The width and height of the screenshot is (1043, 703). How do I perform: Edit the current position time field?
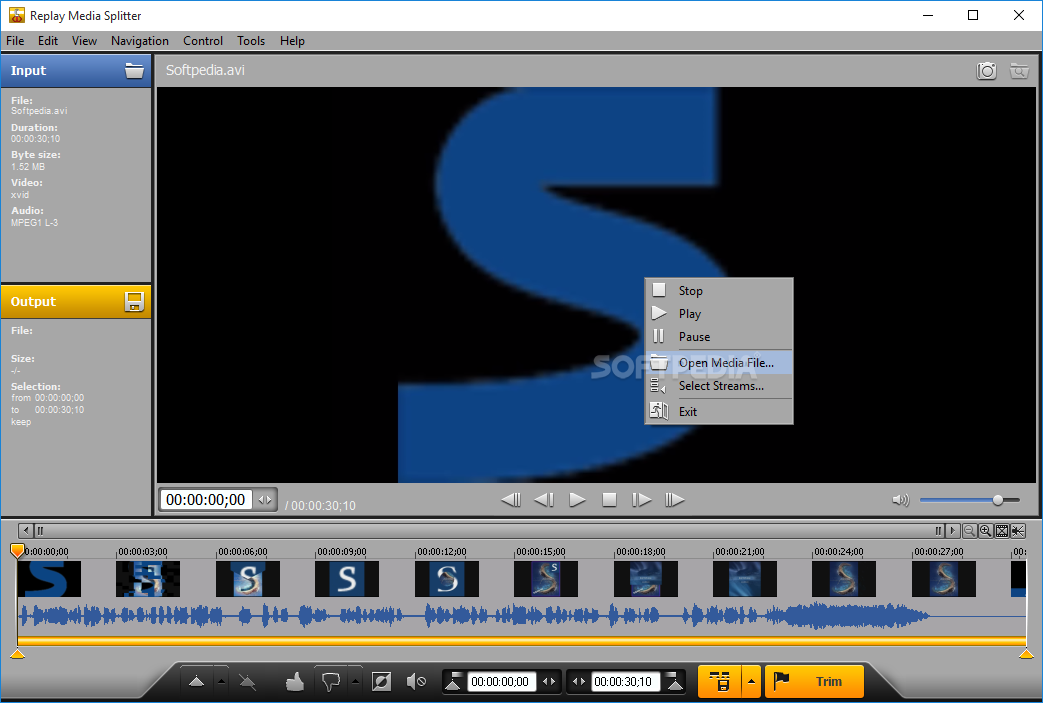point(206,499)
